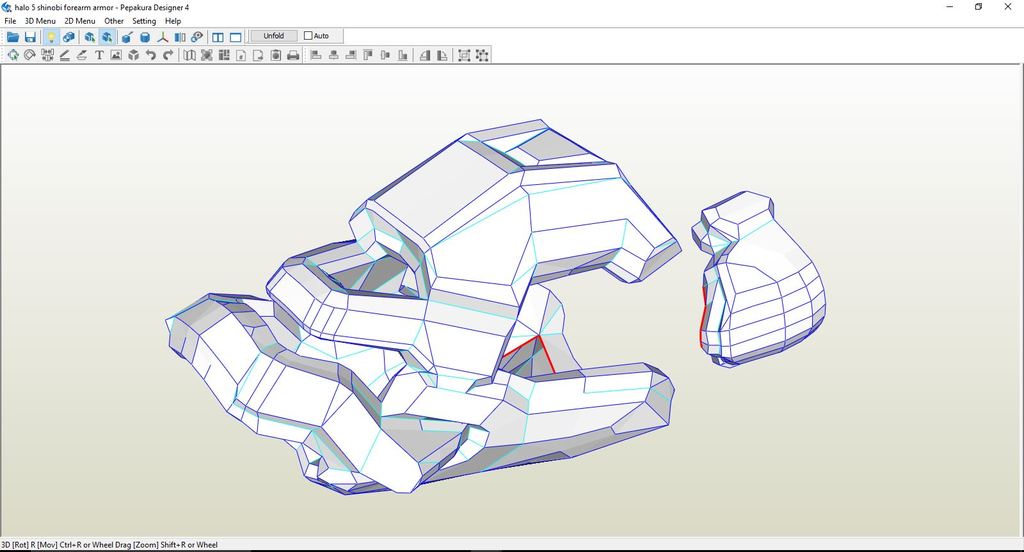Click the chain link icon
Screen dimensions: 1024x552
[197, 37]
